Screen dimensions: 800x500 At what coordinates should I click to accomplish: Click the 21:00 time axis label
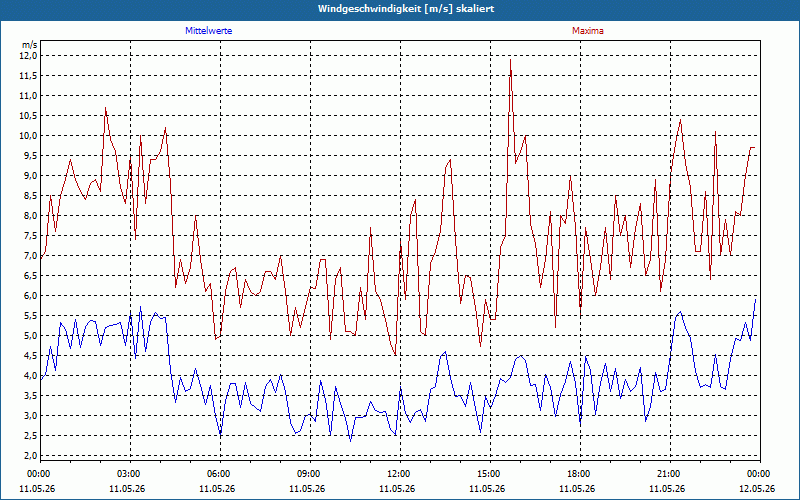pyautogui.click(x=669, y=474)
